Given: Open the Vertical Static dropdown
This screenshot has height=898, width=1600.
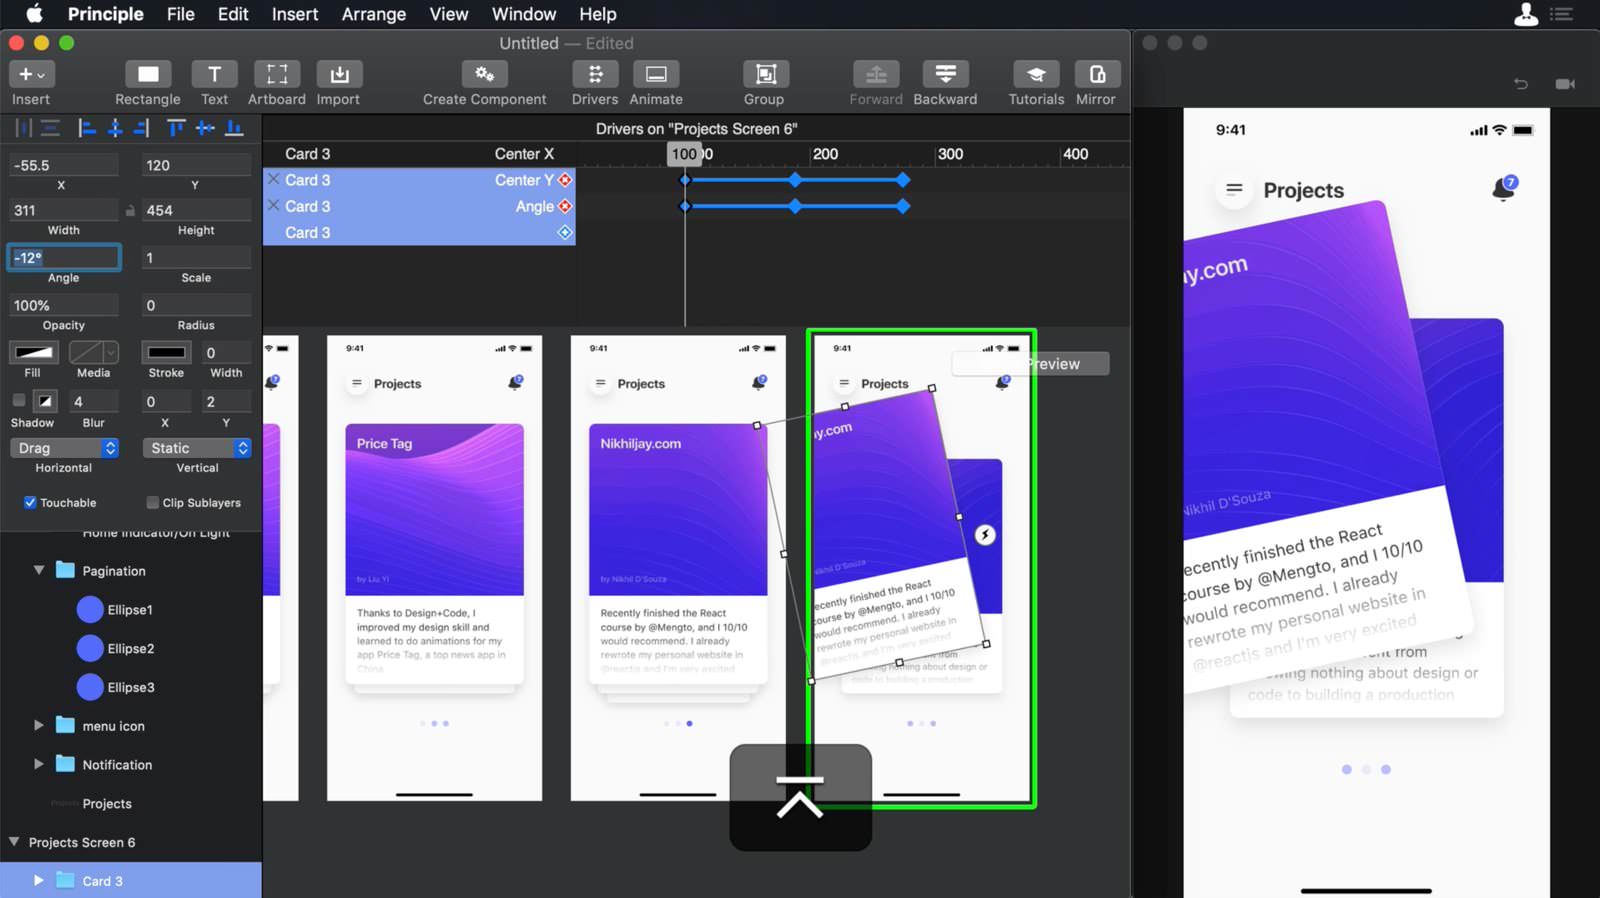Looking at the screenshot, I should [x=197, y=448].
